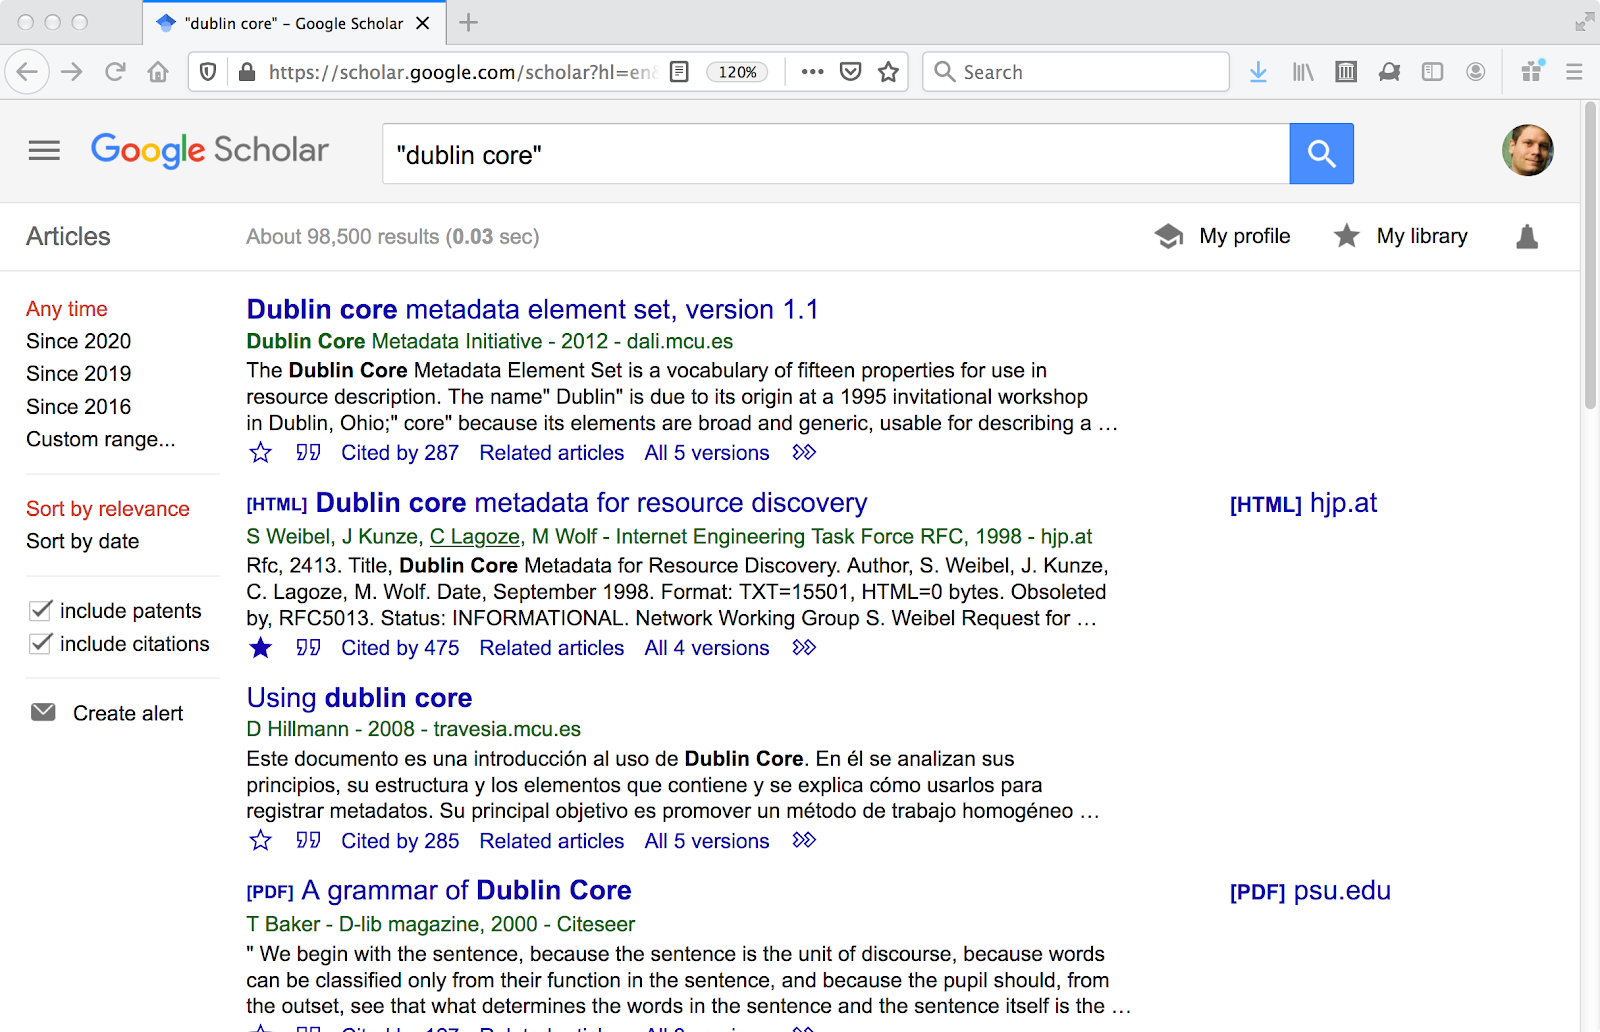Image resolution: width=1600 pixels, height=1032 pixels.
Task: Save 'Dublin core metadata element set' with star
Action: click(x=260, y=453)
